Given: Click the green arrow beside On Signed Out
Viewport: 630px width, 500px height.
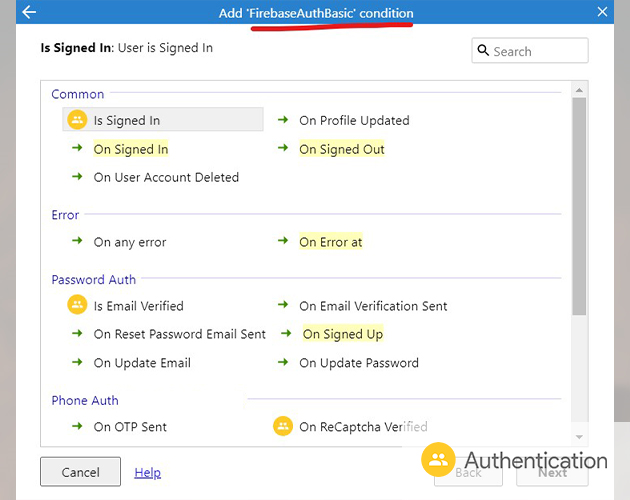Looking at the screenshot, I should (x=283, y=149).
